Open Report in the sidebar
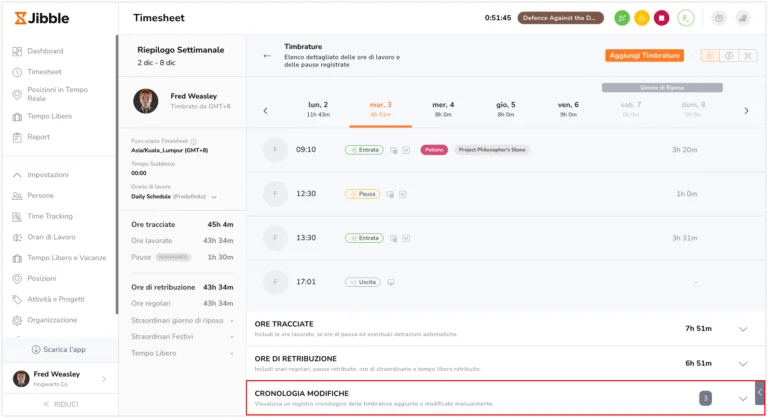The image size is (768, 418). pyautogui.click(x=39, y=137)
